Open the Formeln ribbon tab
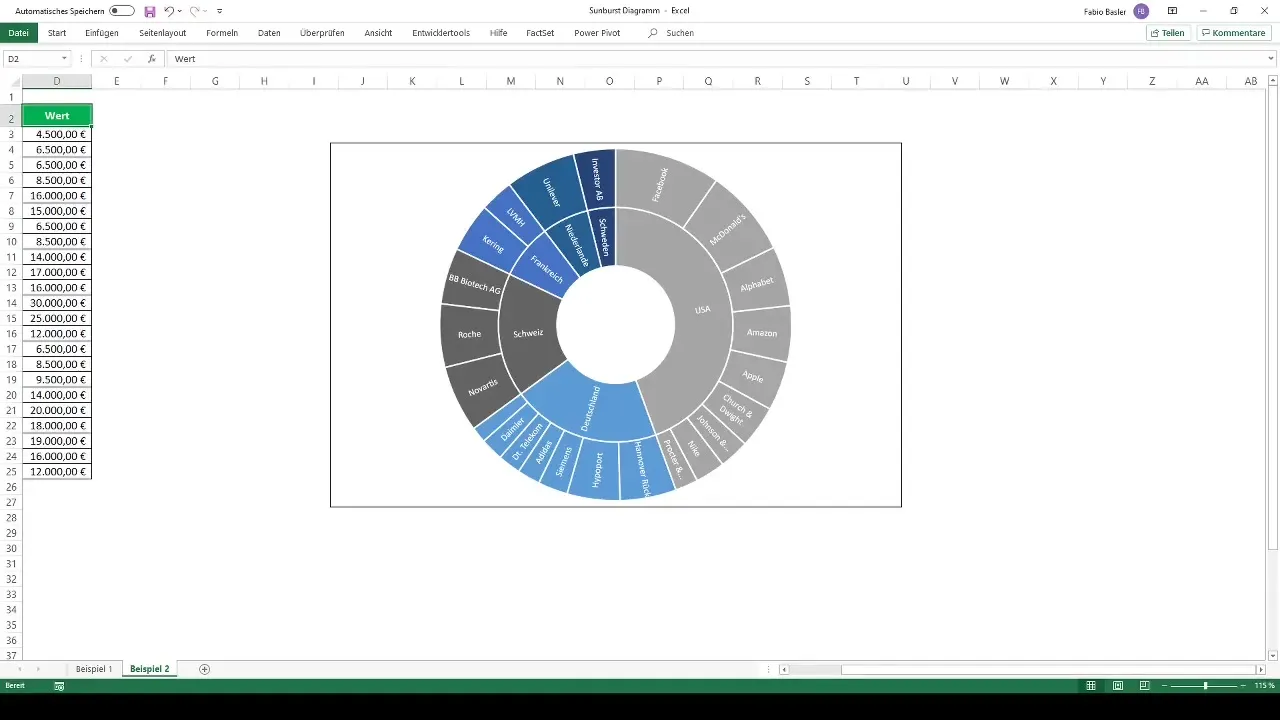The width and height of the screenshot is (1280, 720). pos(221,33)
